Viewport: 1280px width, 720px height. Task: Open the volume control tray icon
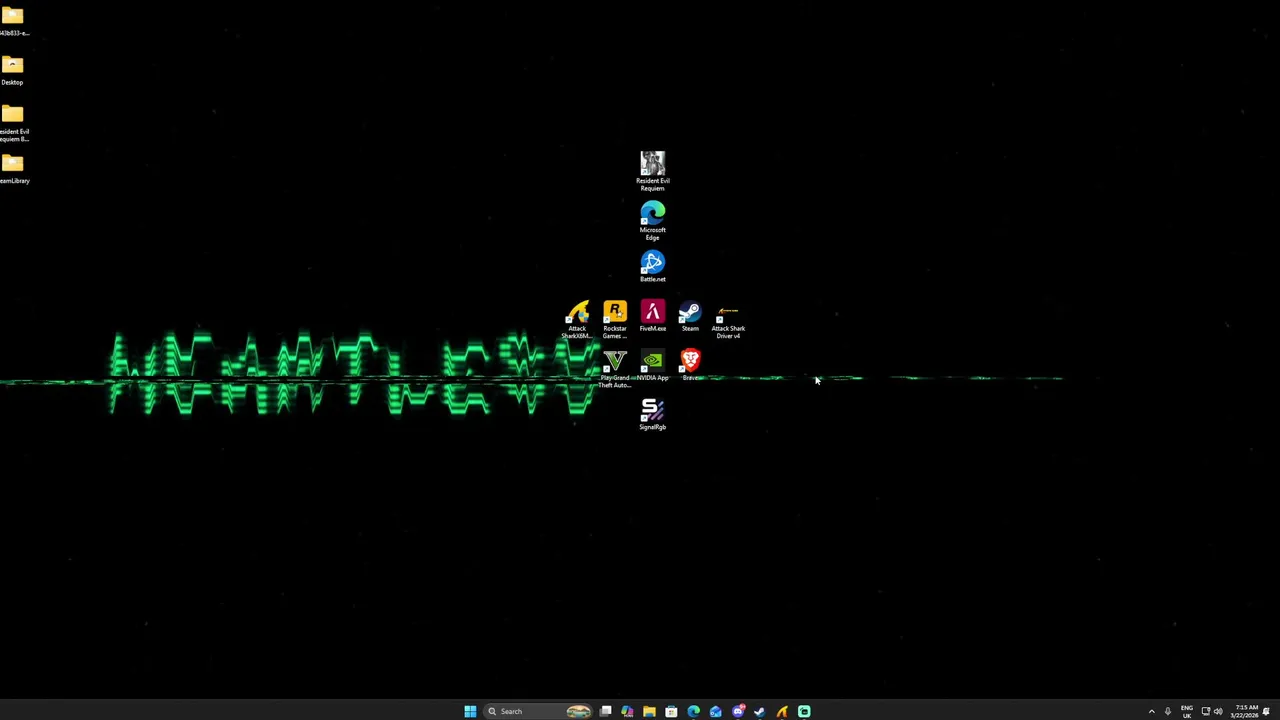pos(1218,711)
